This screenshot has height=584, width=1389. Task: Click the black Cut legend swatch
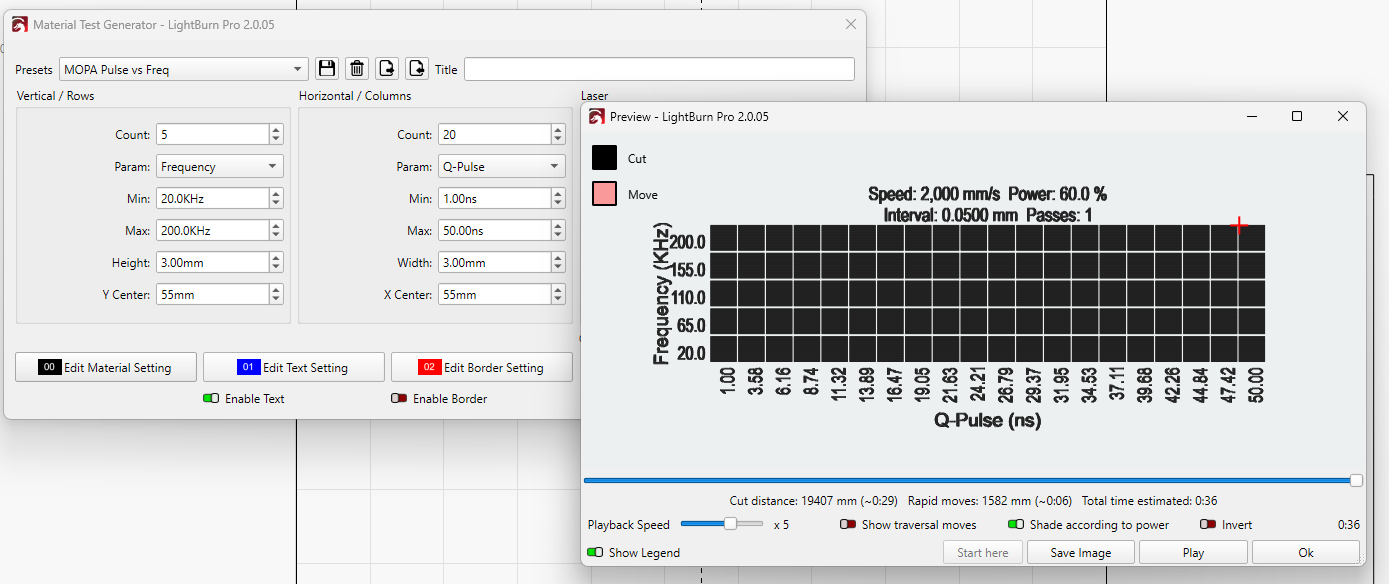click(604, 158)
